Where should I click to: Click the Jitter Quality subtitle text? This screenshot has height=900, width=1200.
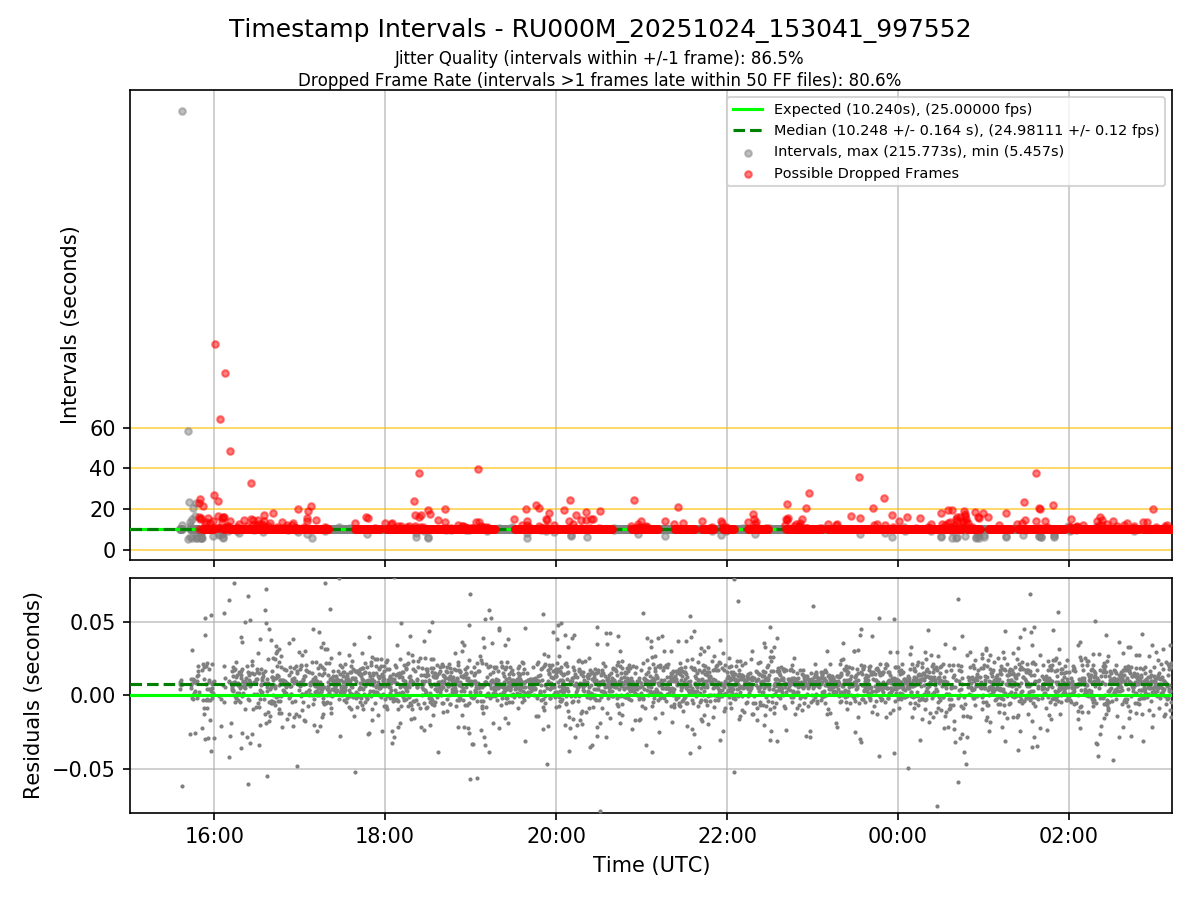tap(599, 58)
